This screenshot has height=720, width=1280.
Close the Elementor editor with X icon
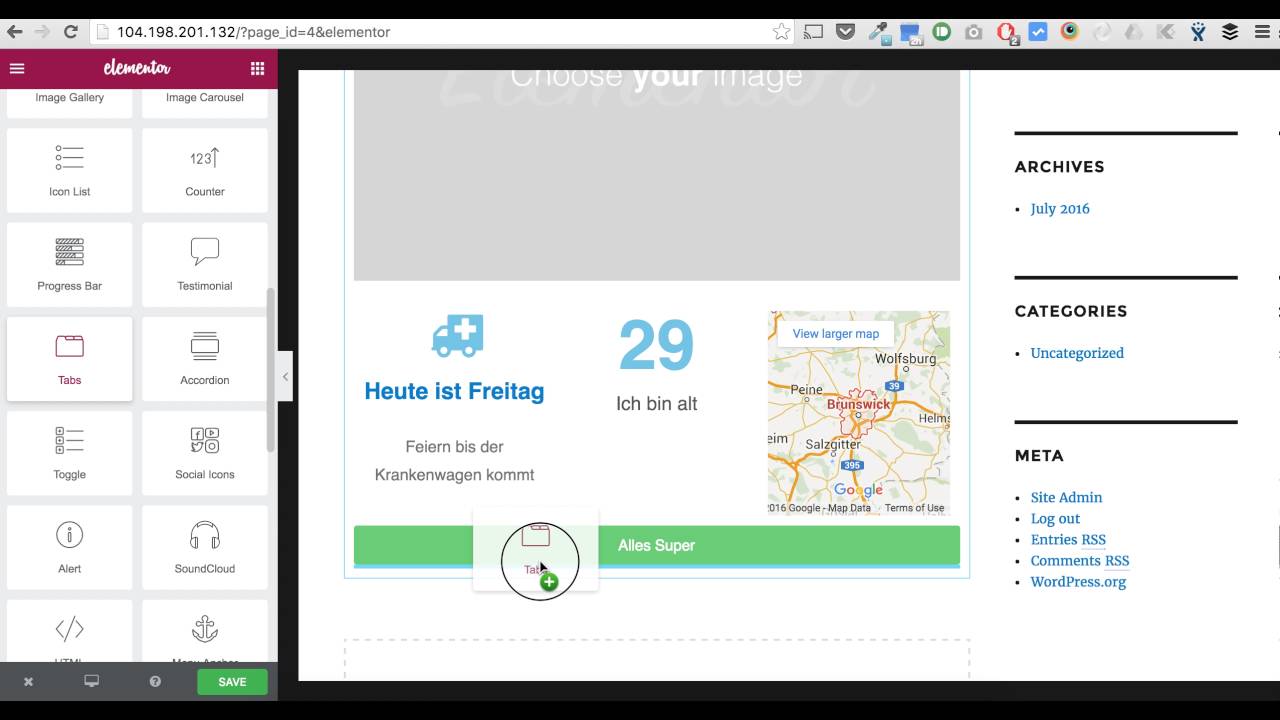[28, 682]
